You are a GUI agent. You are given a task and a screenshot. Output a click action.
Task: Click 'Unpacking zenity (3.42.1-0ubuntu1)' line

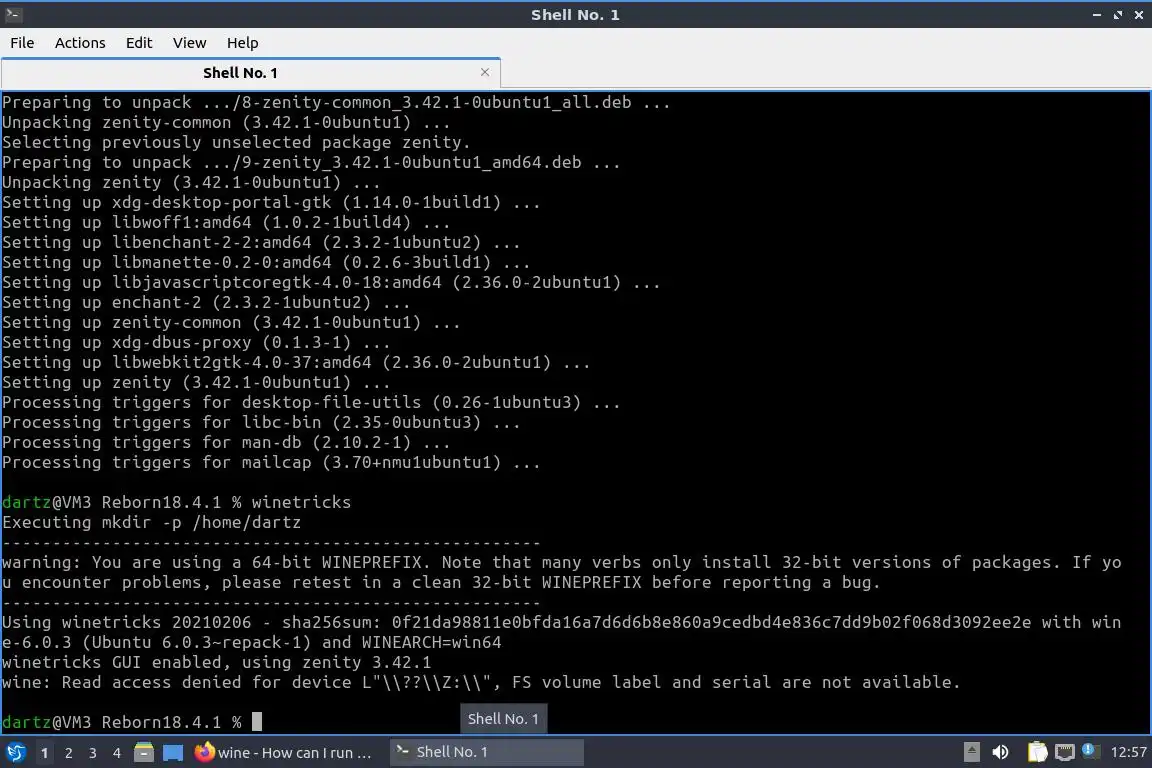(191, 182)
